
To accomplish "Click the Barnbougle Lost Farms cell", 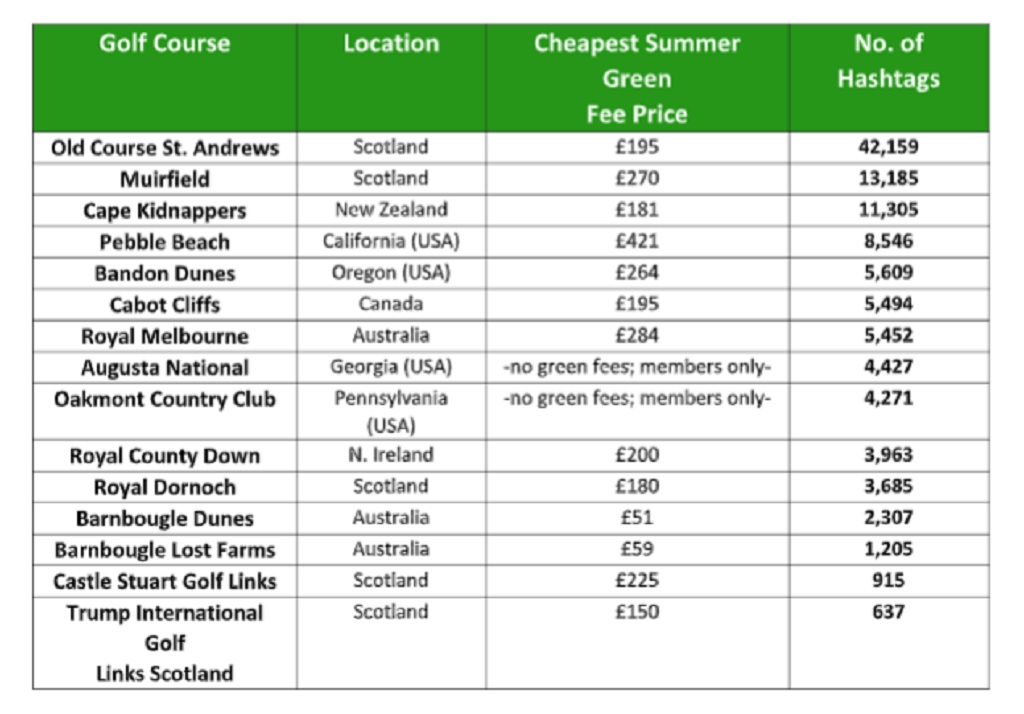I will (x=165, y=549).
